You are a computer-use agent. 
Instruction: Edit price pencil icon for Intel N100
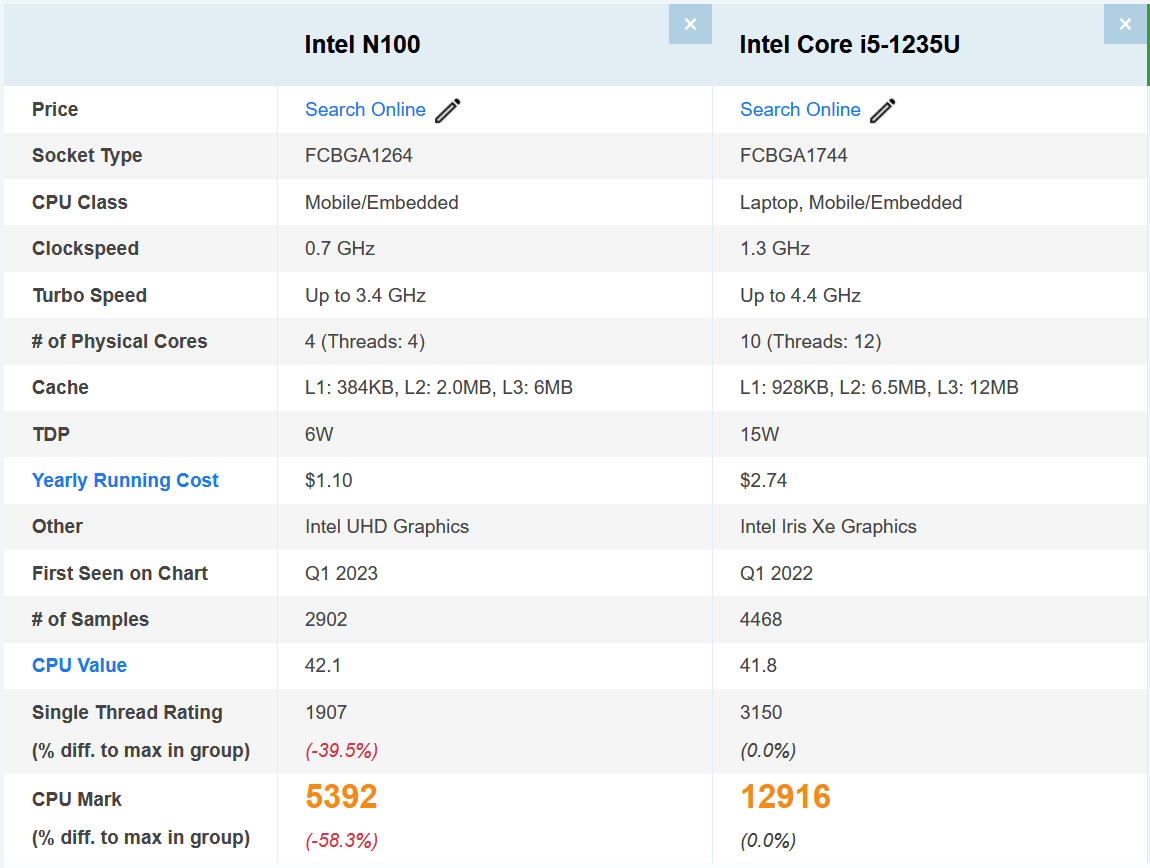tap(447, 110)
